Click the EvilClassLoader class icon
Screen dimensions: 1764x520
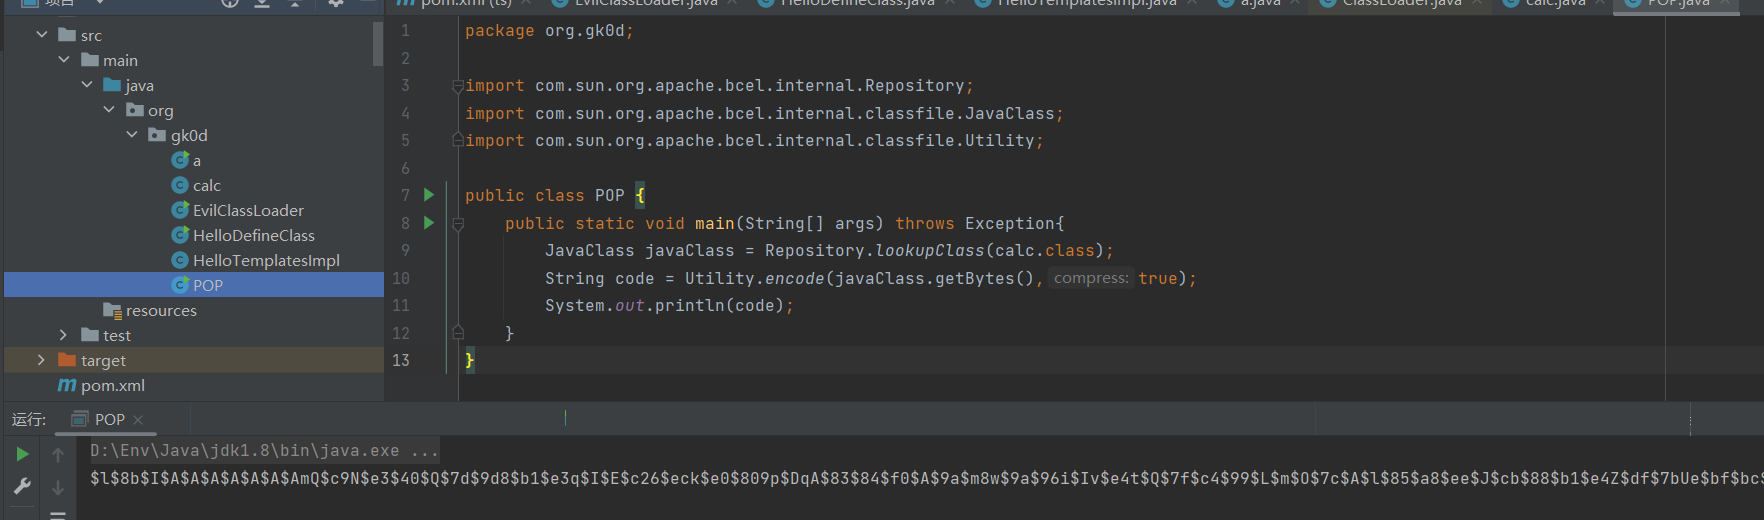tap(180, 210)
